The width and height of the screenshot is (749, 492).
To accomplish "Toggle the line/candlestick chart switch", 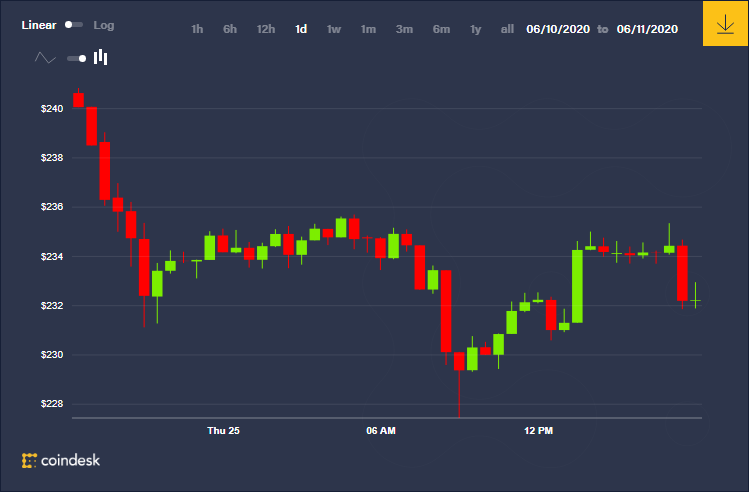I will [x=76, y=58].
